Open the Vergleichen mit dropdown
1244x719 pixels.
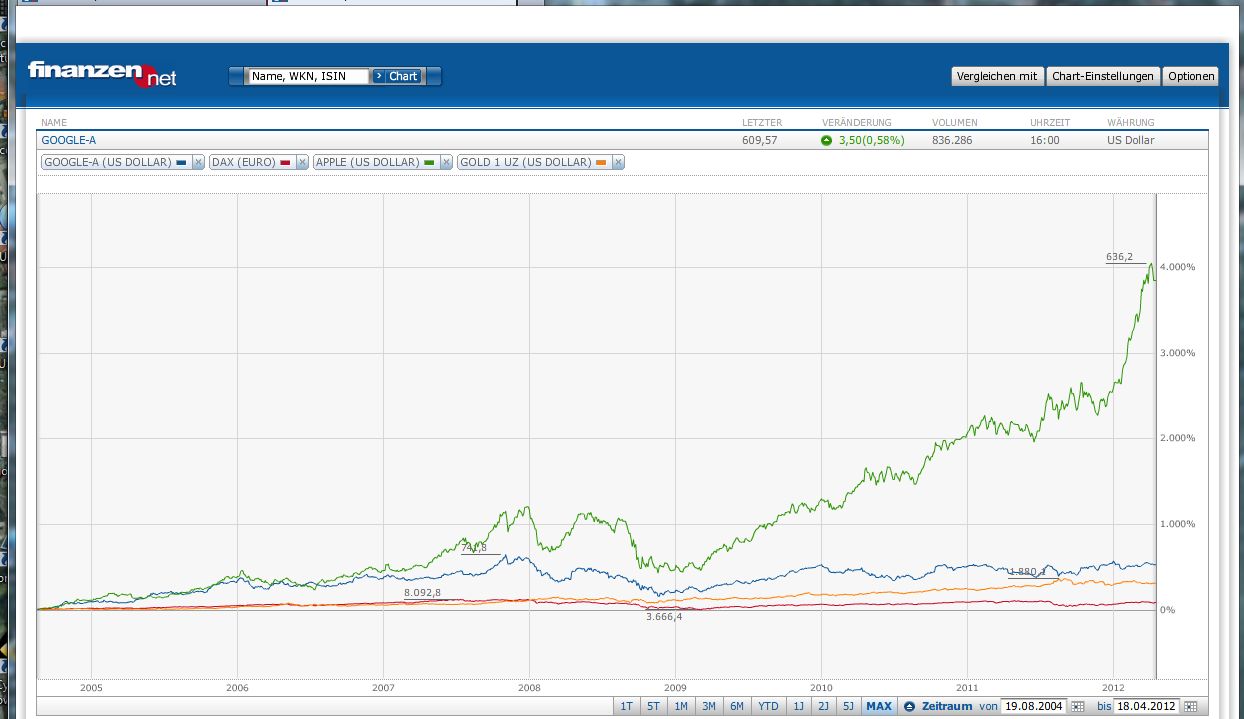tap(997, 76)
